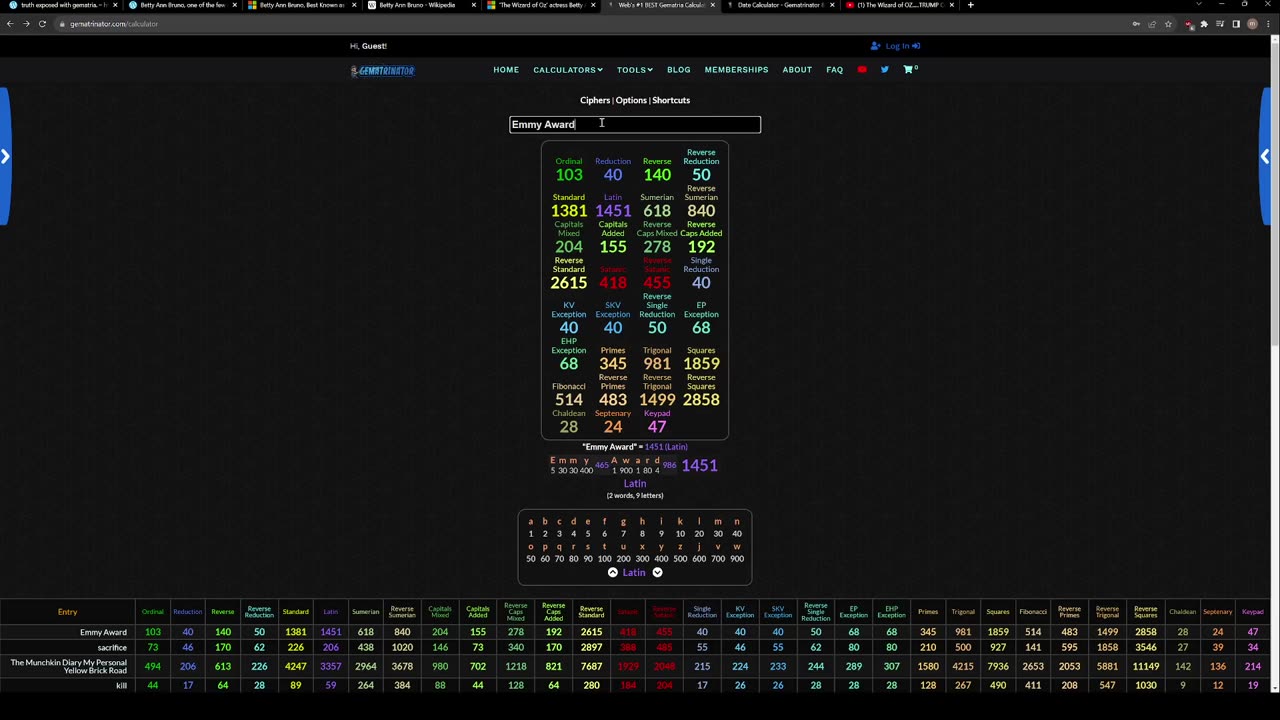This screenshot has width=1280, height=720.
Task: Click the down arrow beside the Latin cipher label
Action: click(657, 573)
